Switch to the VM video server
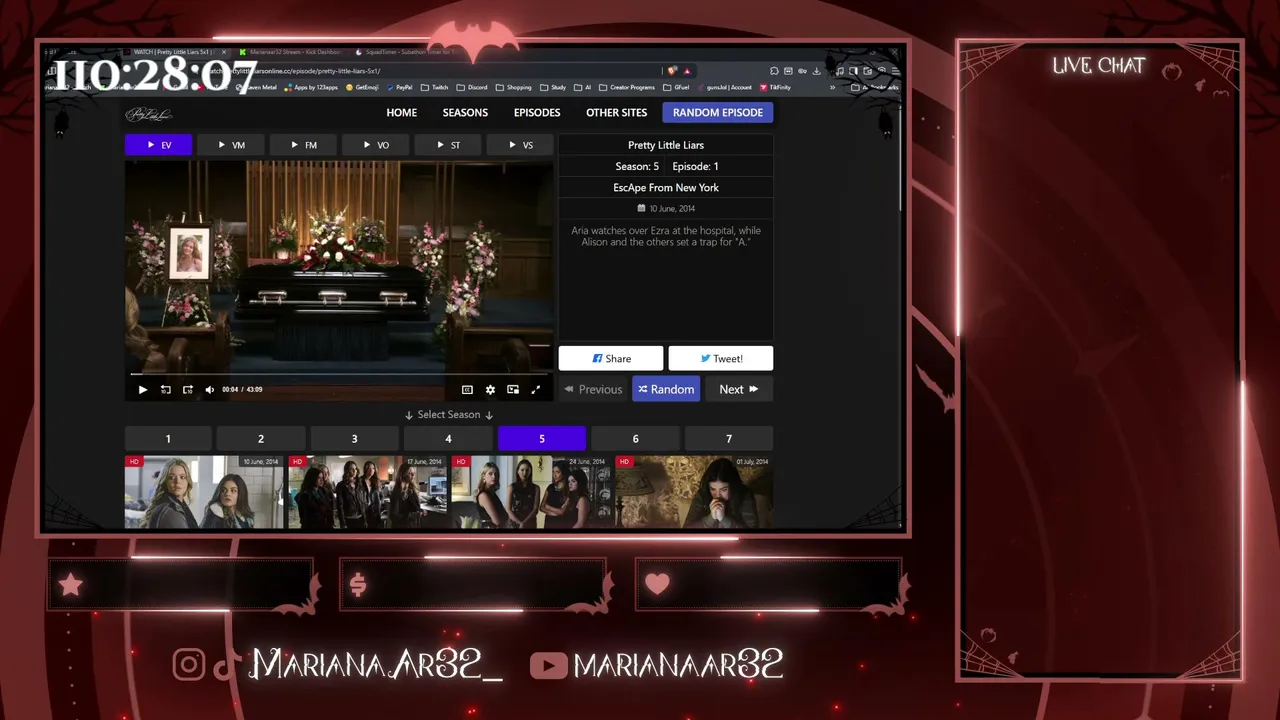This screenshot has width=1280, height=720. pos(231,145)
